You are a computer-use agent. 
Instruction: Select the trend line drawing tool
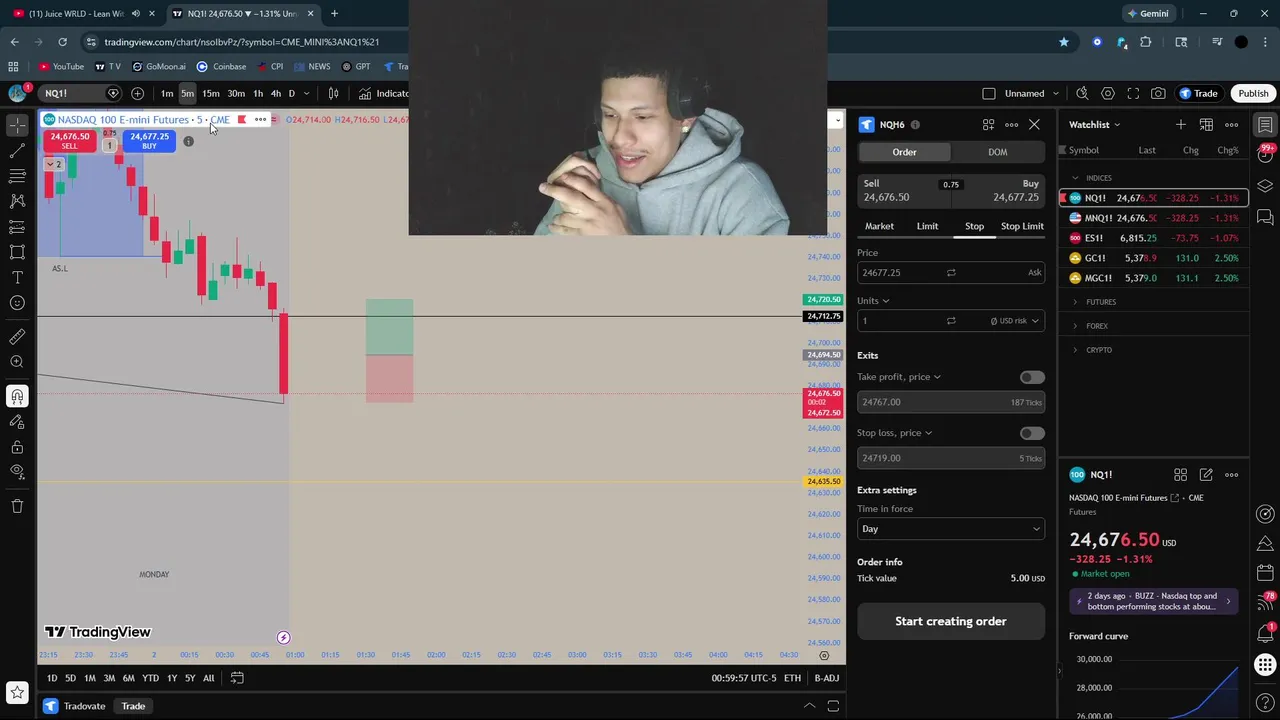pos(17,151)
